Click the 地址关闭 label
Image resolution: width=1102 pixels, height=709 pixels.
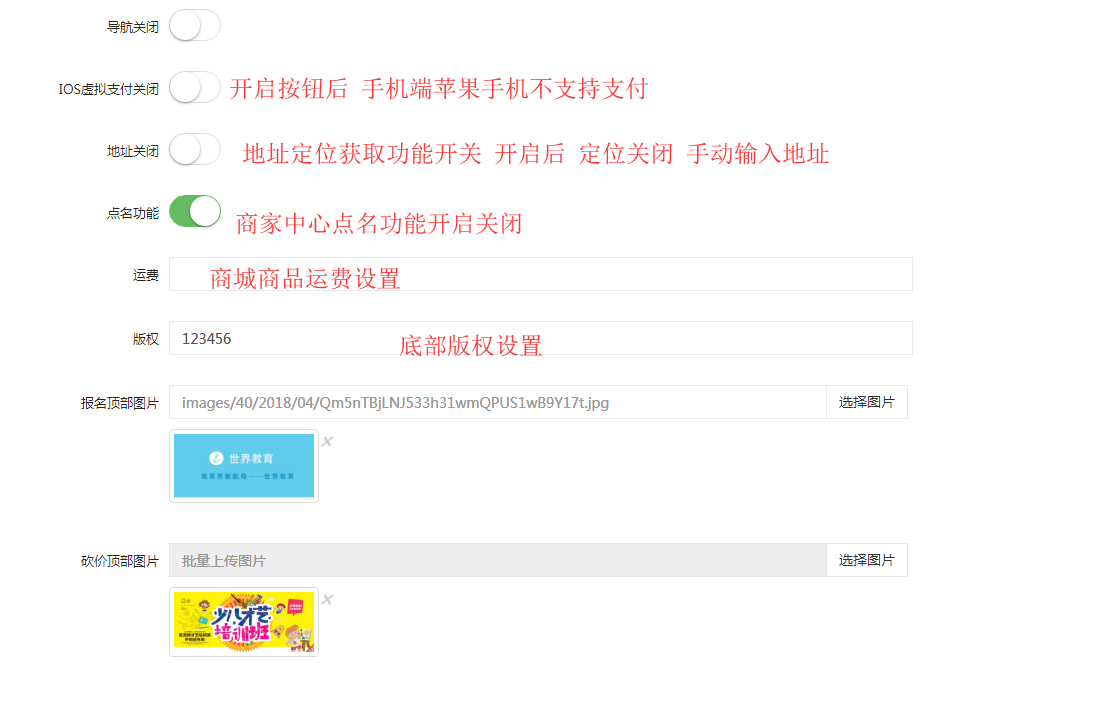133,151
